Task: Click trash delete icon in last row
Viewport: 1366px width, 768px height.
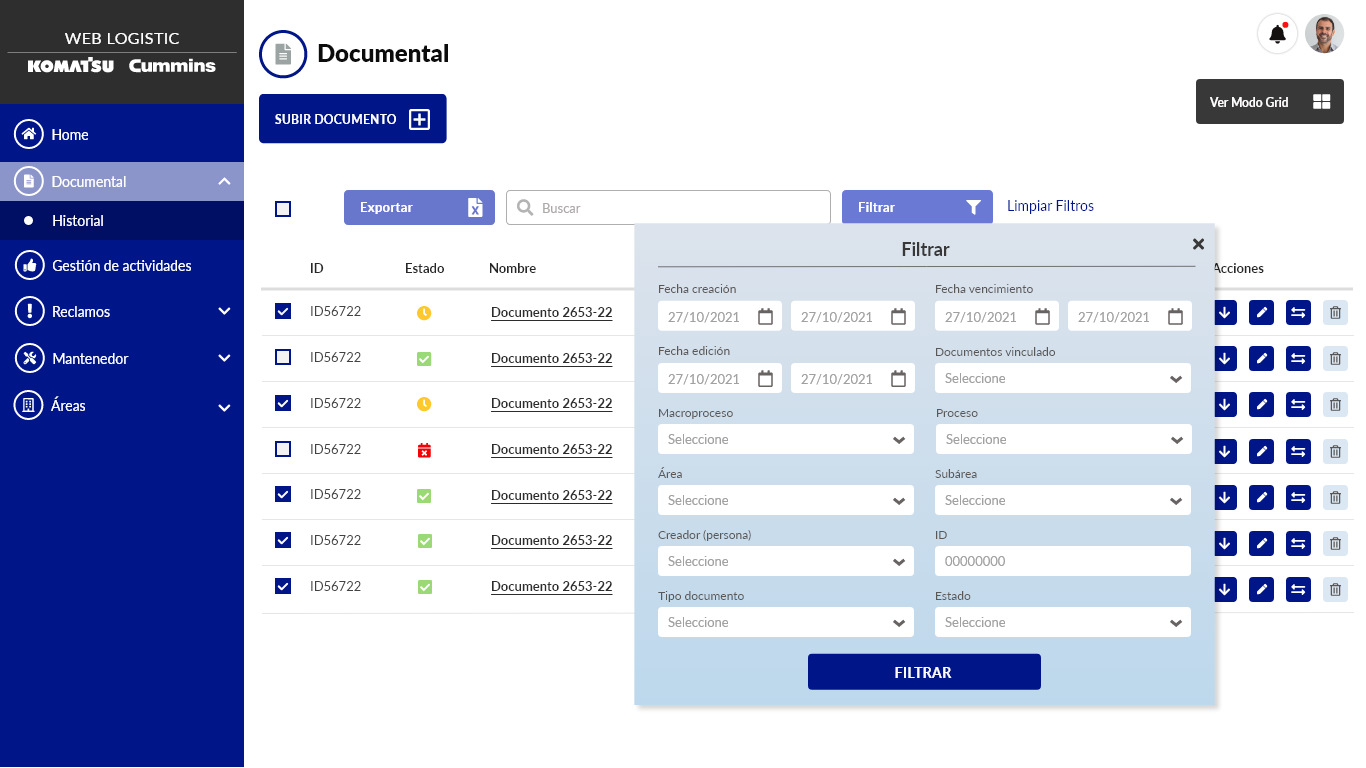Action: [x=1335, y=589]
